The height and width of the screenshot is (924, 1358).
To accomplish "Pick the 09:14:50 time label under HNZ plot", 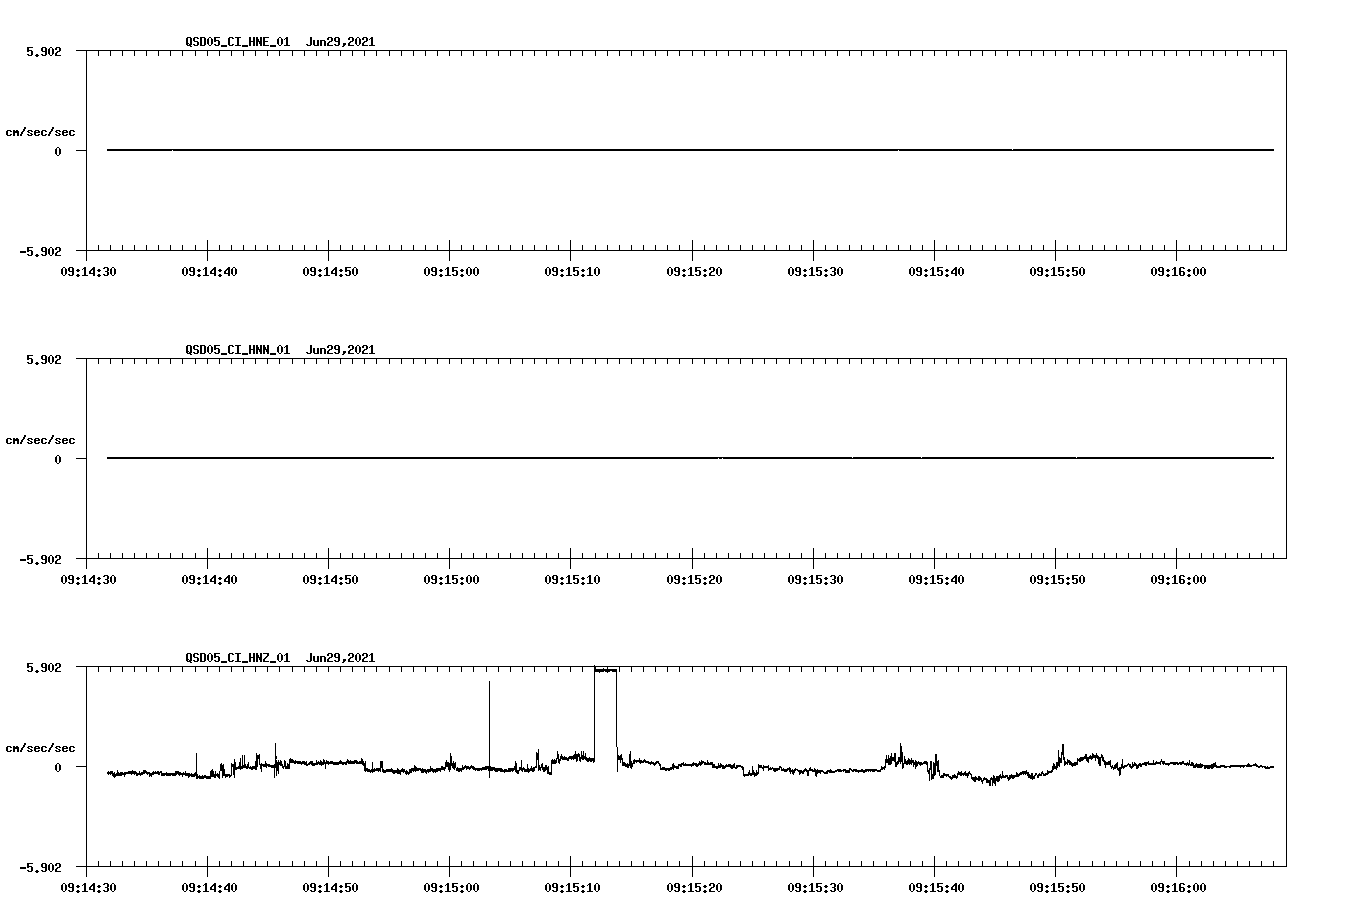I will coord(329,888).
